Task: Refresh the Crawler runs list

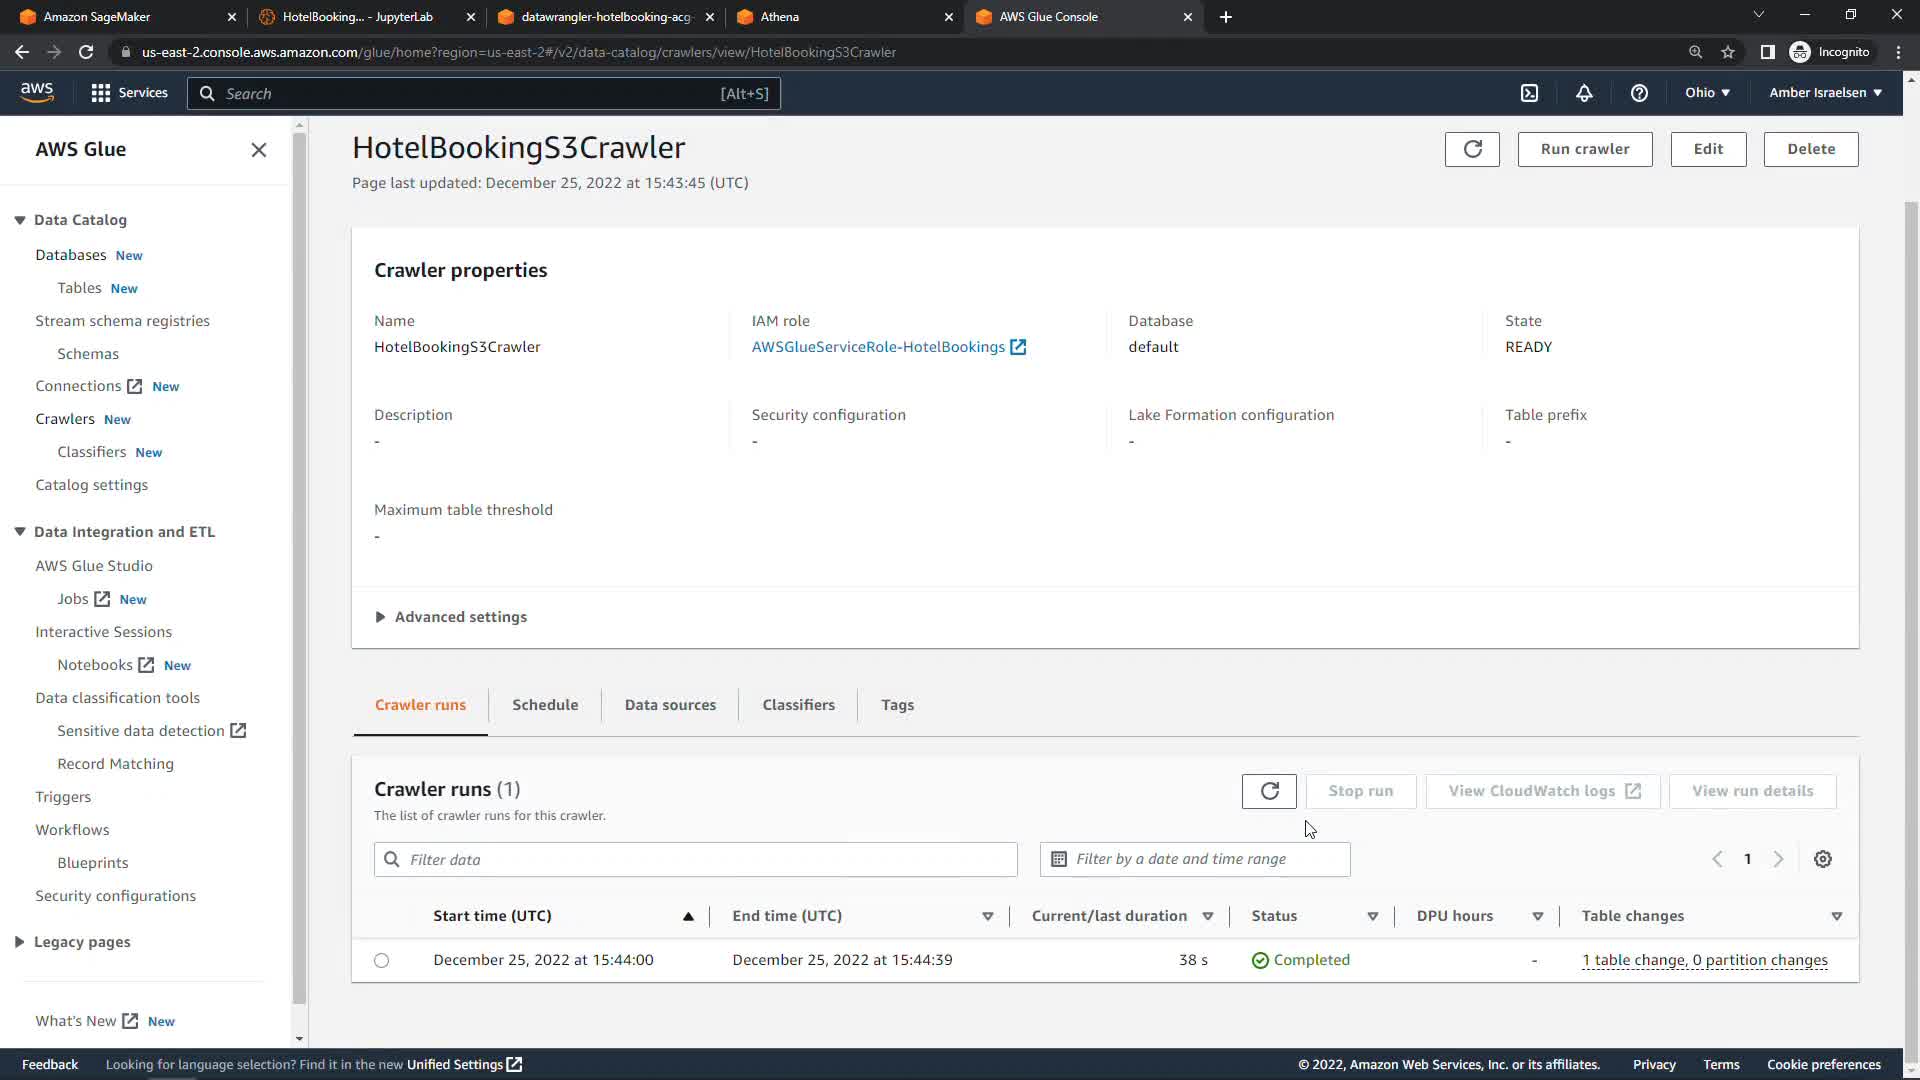Action: point(1269,791)
